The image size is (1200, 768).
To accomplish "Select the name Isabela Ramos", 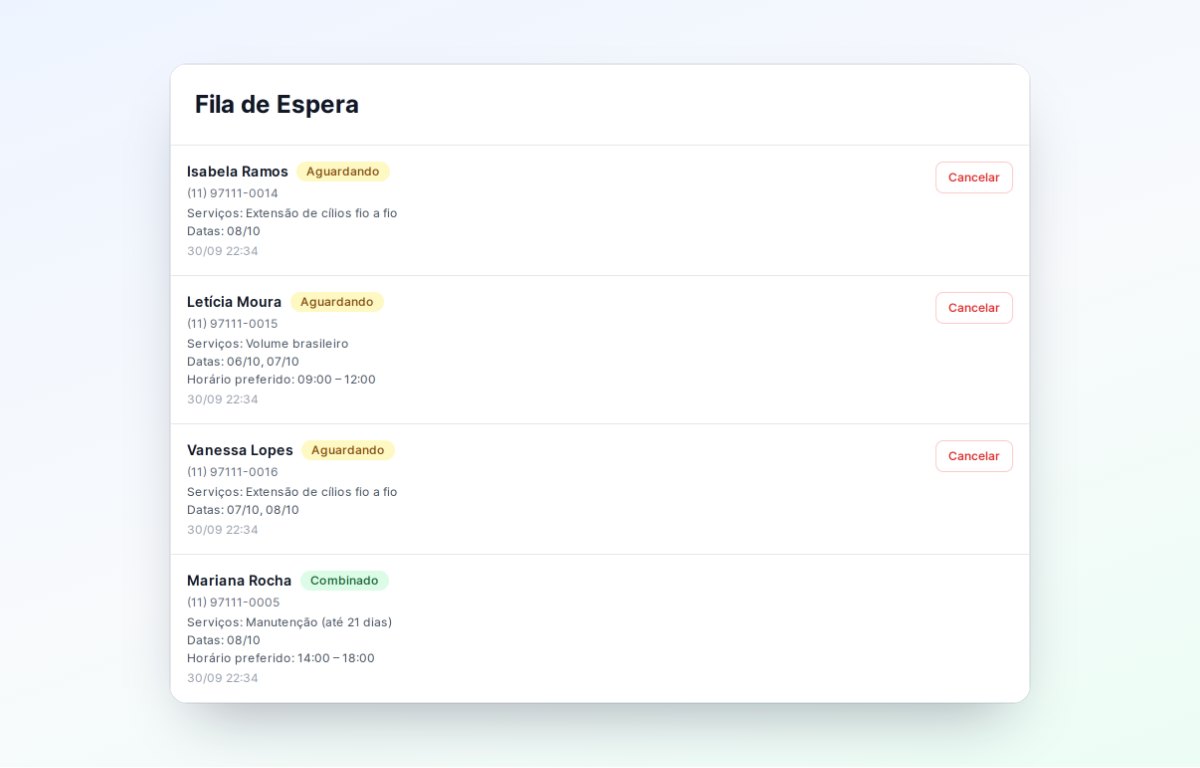I will click(237, 171).
